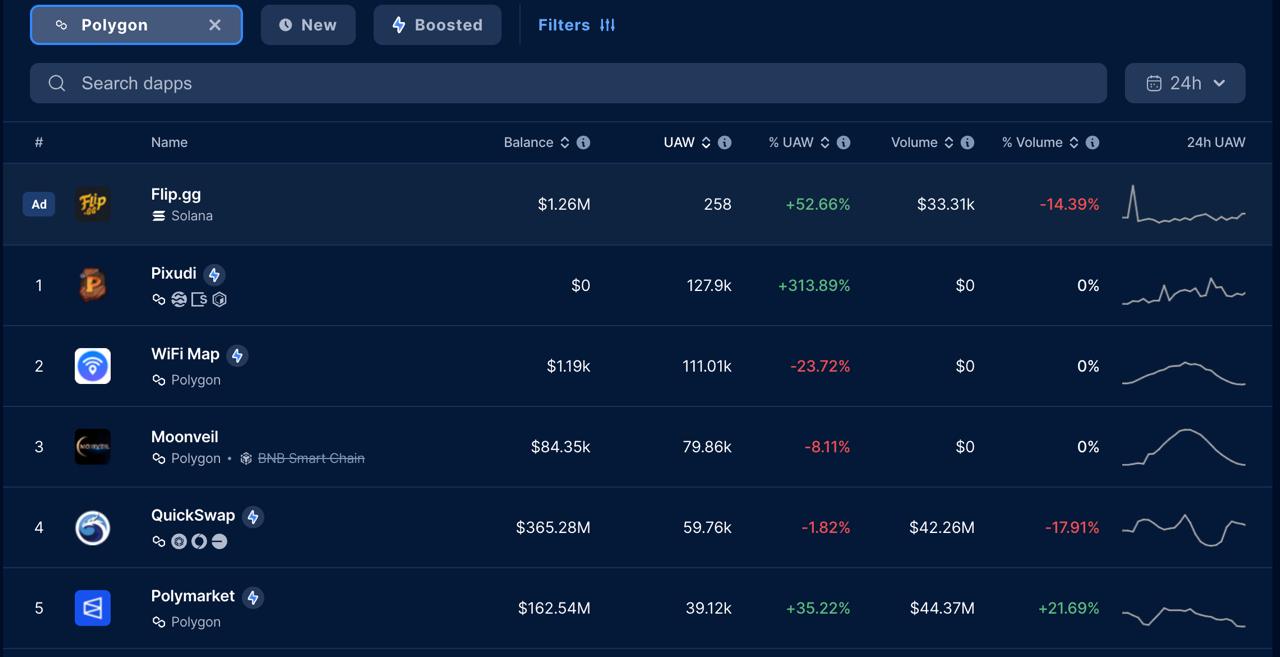This screenshot has width=1280, height=657.
Task: Click the Moonveil logo icon
Action: (x=92, y=447)
